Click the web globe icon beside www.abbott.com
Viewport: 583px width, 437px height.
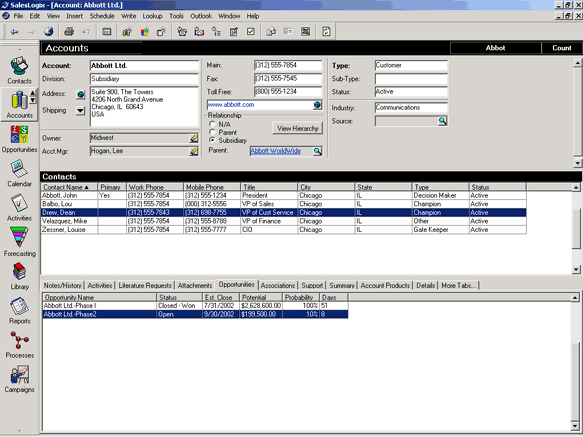317,105
